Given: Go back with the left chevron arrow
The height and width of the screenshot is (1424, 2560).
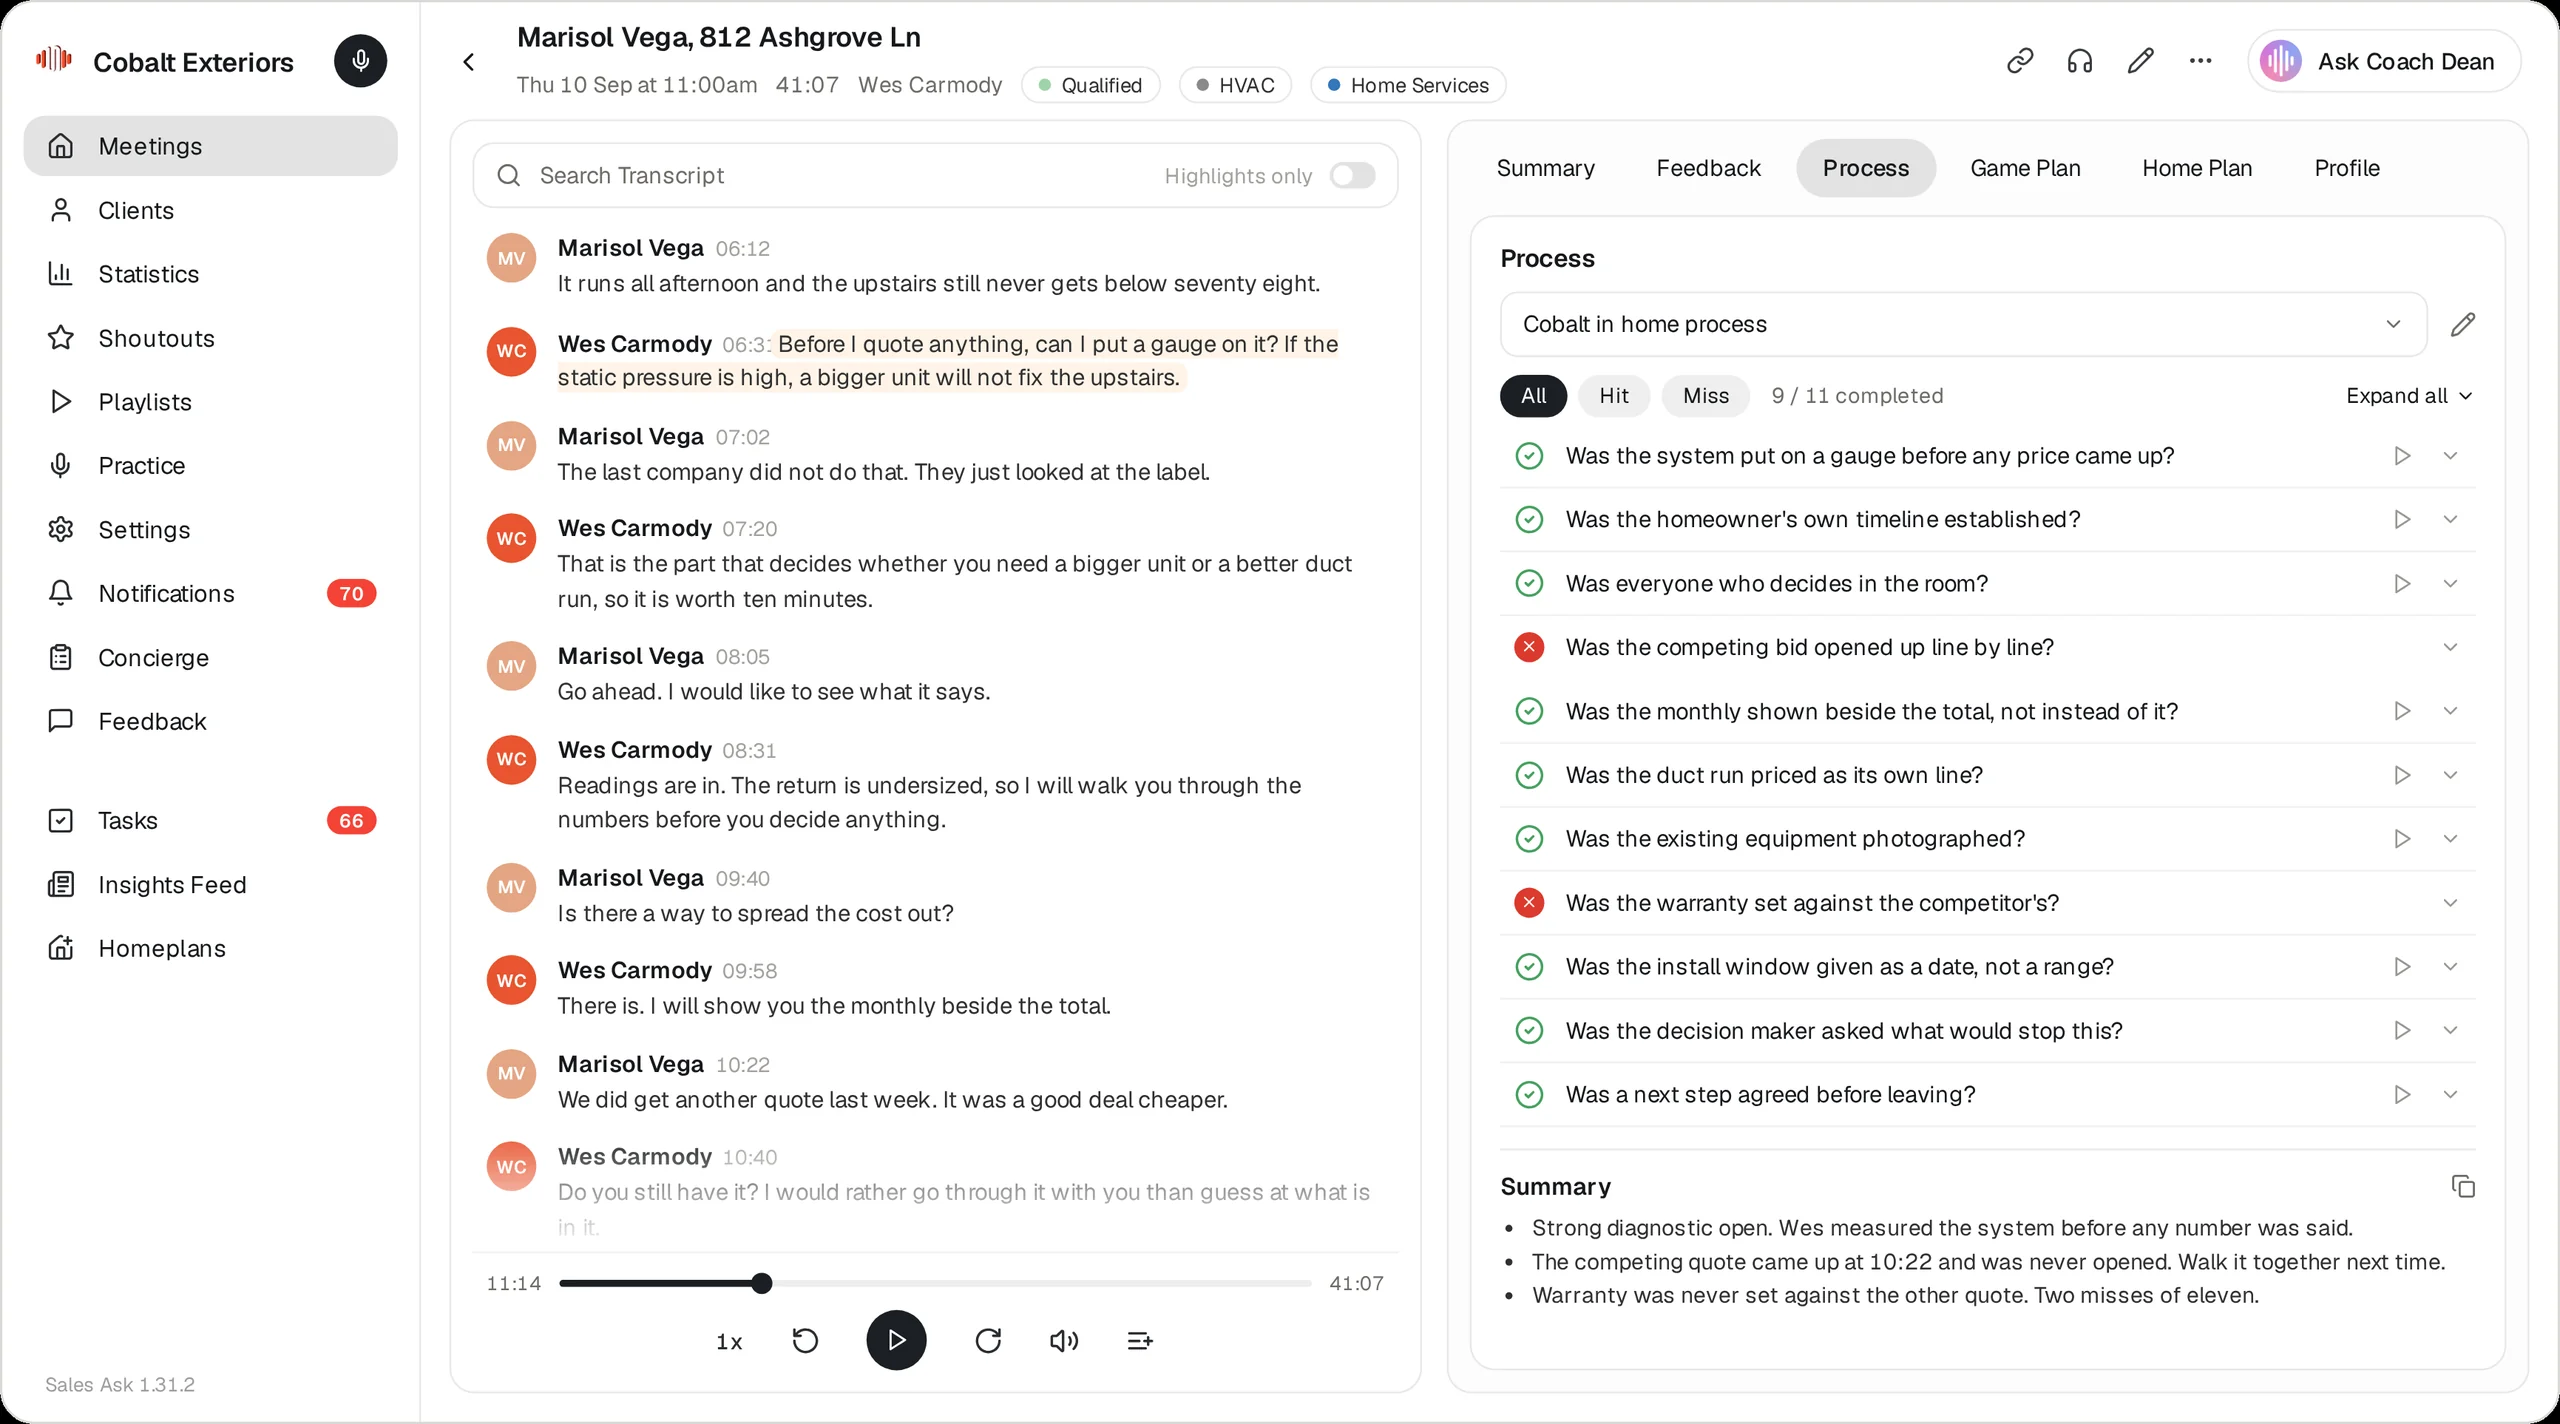Looking at the screenshot, I should (x=469, y=62).
